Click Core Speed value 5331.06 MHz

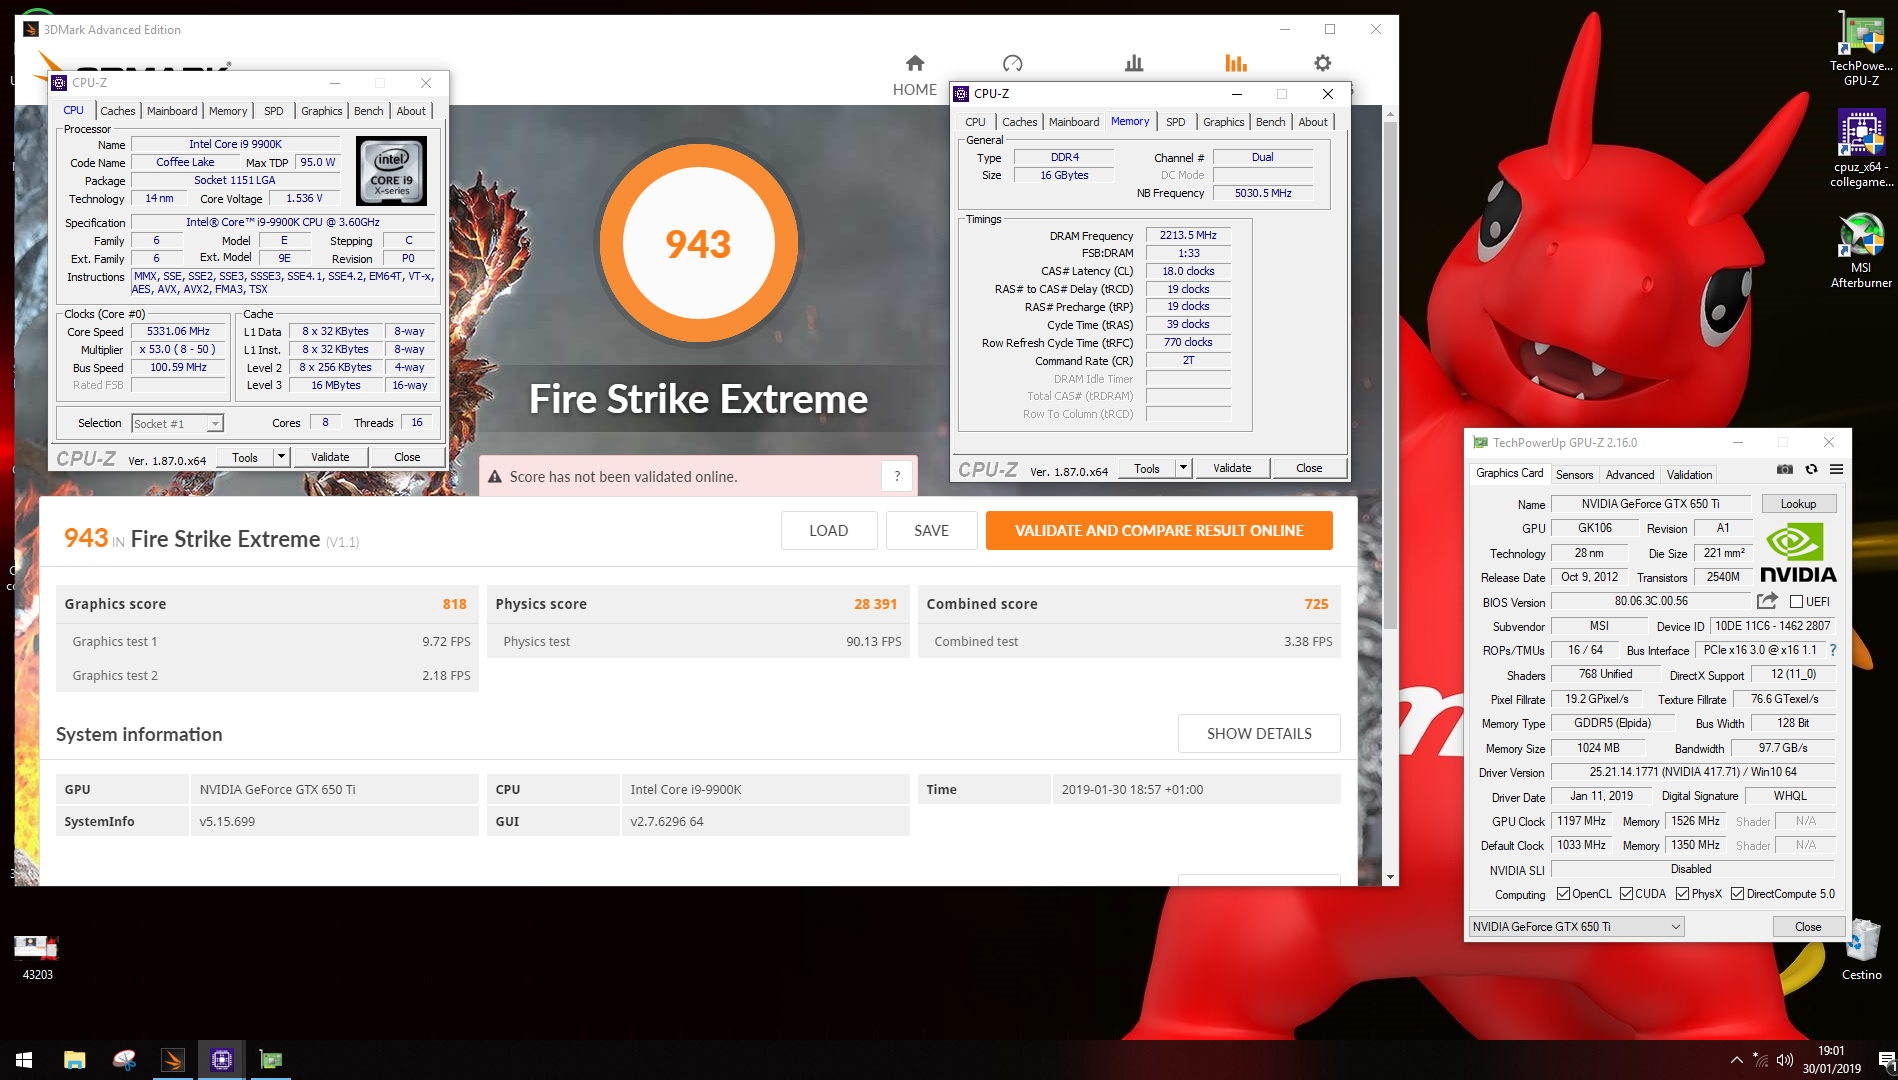click(x=178, y=331)
